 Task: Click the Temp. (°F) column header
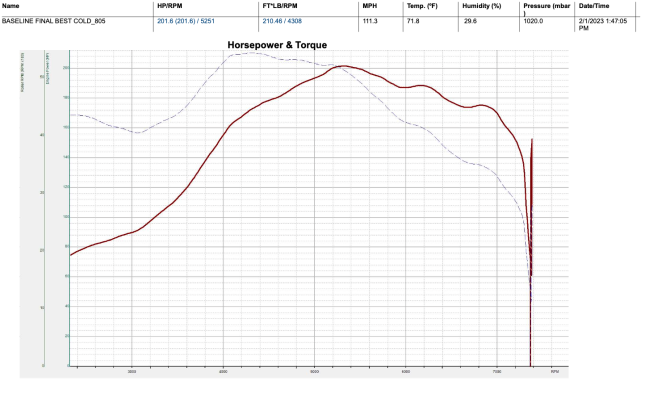tap(422, 6)
